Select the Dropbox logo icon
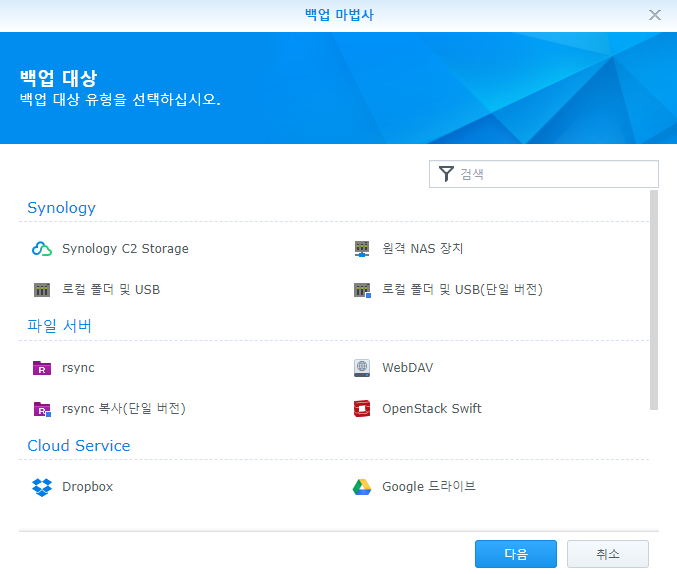Screen dimensions: 677x574 point(42,487)
